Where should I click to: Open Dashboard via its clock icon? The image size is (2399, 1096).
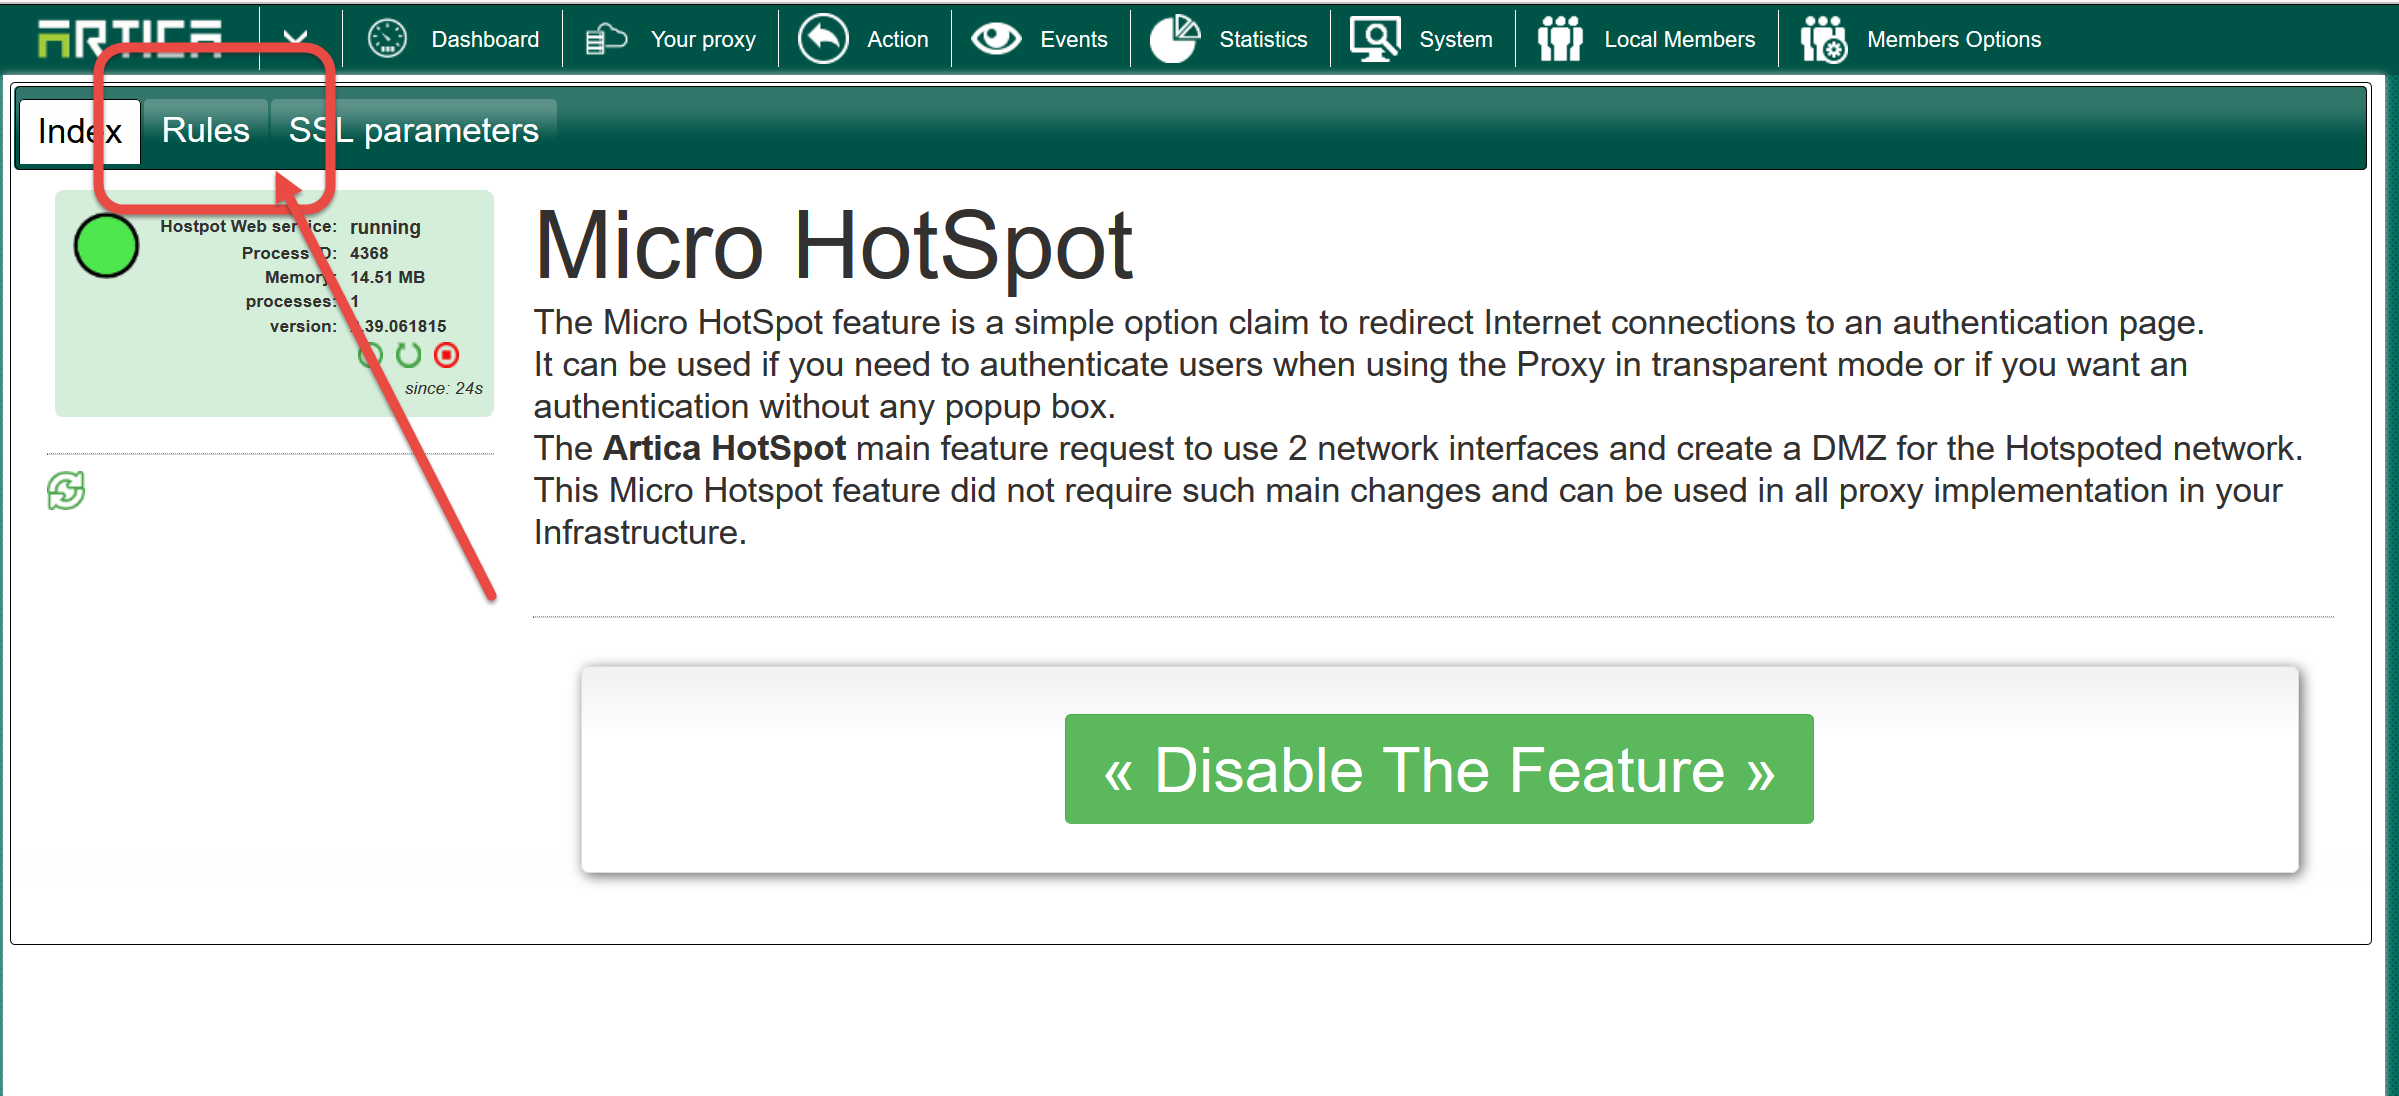(x=387, y=39)
